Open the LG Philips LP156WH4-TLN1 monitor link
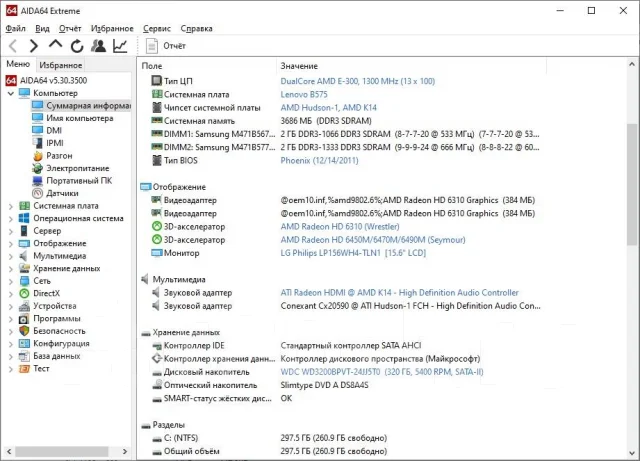The image size is (640, 461). pyautogui.click(x=353, y=253)
